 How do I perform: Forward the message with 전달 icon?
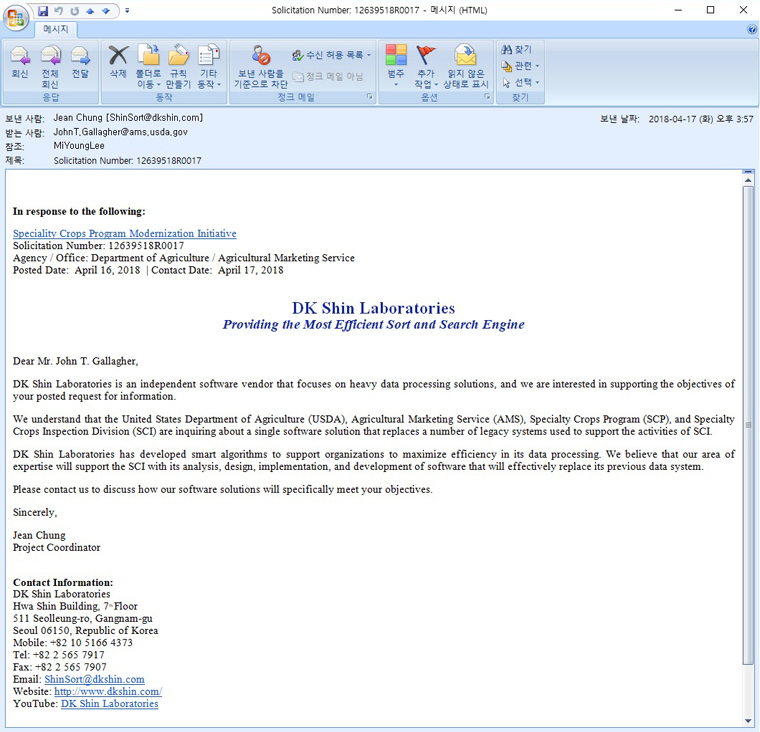80,62
